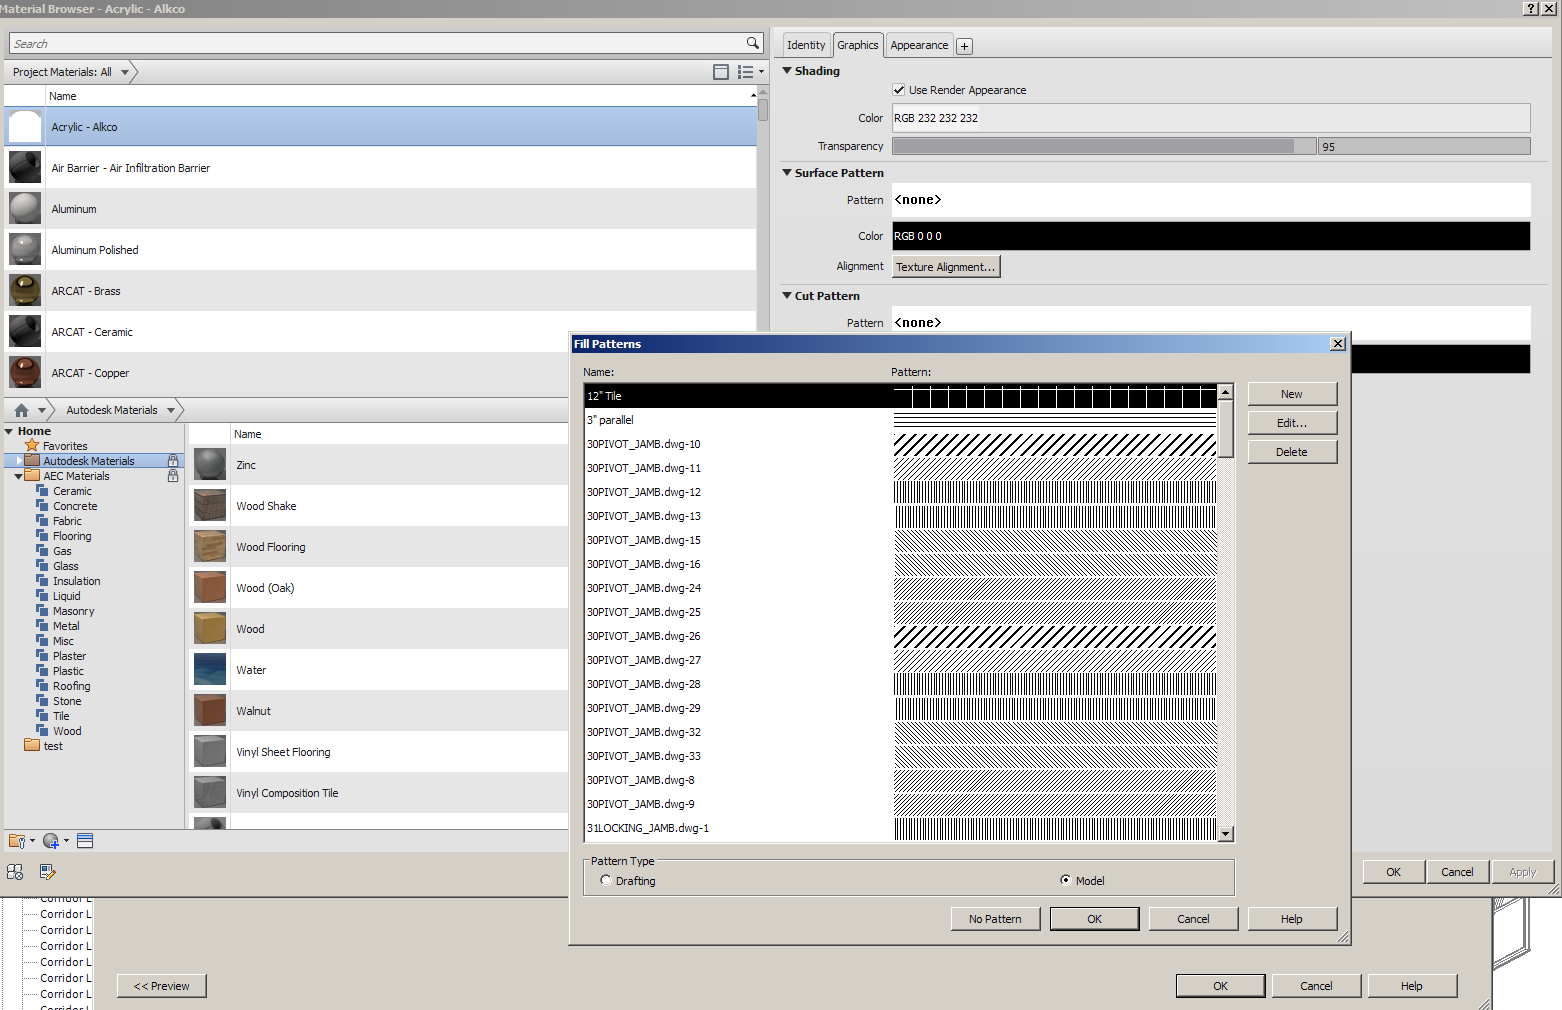Click the Shading color RGB 232 swatch
The height and width of the screenshot is (1010, 1562).
point(1211,118)
